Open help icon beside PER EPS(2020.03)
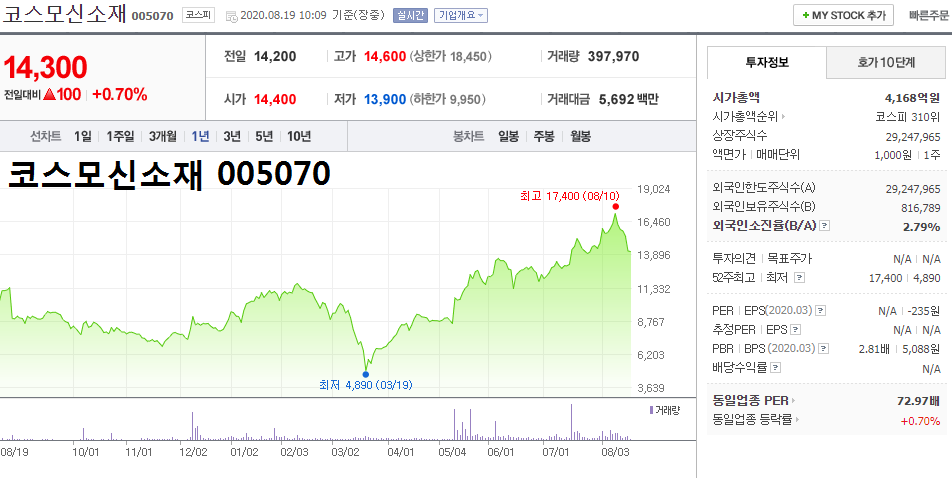The image size is (952, 478). point(821,311)
